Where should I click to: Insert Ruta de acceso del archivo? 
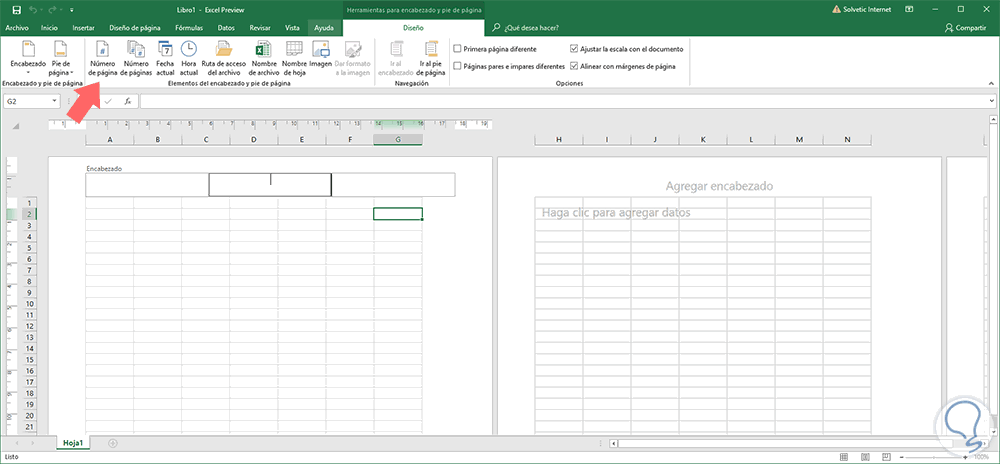click(x=224, y=59)
